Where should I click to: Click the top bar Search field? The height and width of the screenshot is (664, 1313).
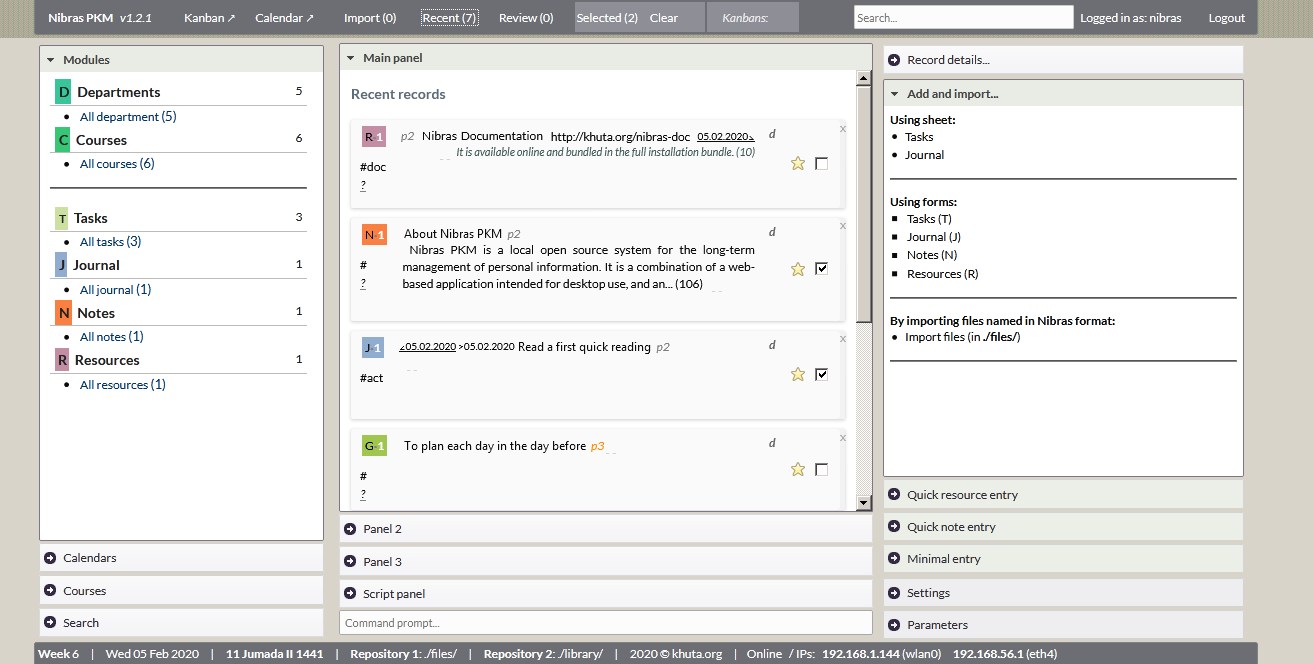[963, 18]
